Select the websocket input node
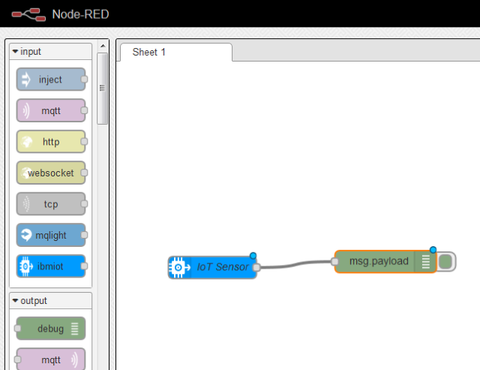Viewport: 480px width, 370px height. point(51,173)
